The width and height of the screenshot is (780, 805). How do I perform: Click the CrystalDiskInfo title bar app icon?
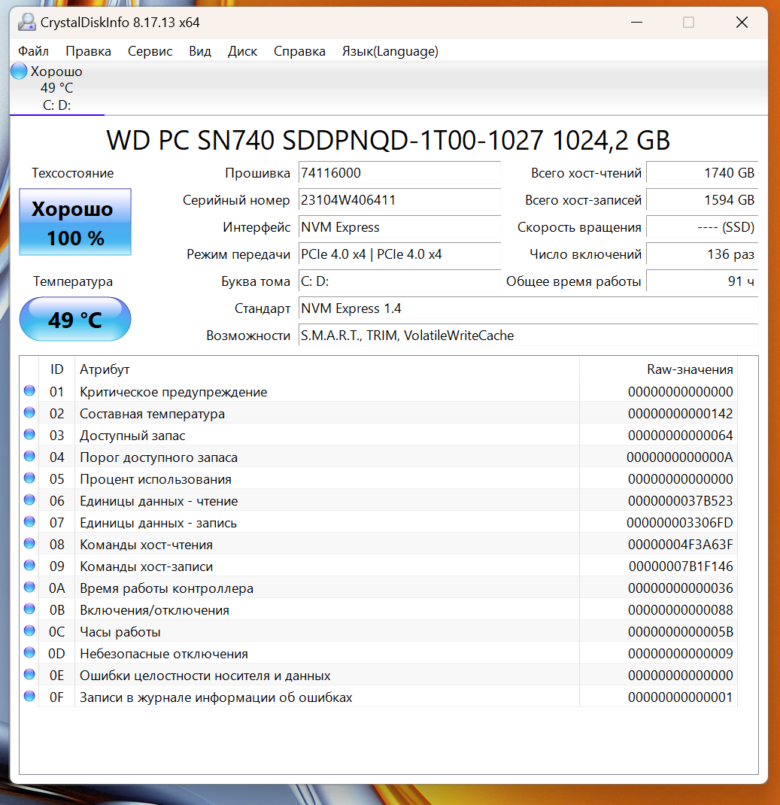tap(27, 22)
